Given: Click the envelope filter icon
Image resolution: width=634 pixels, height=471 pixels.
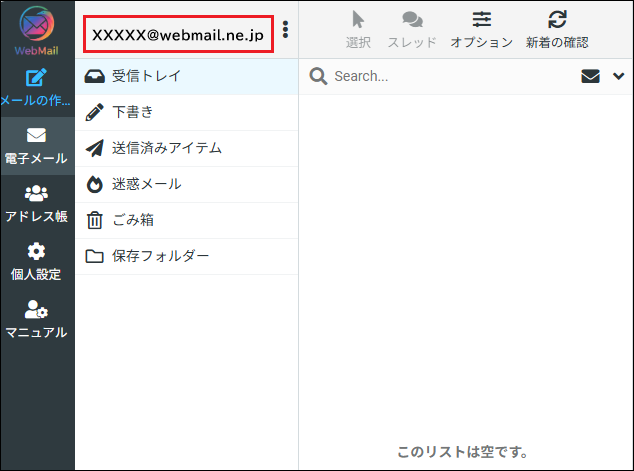Looking at the screenshot, I should tap(591, 76).
